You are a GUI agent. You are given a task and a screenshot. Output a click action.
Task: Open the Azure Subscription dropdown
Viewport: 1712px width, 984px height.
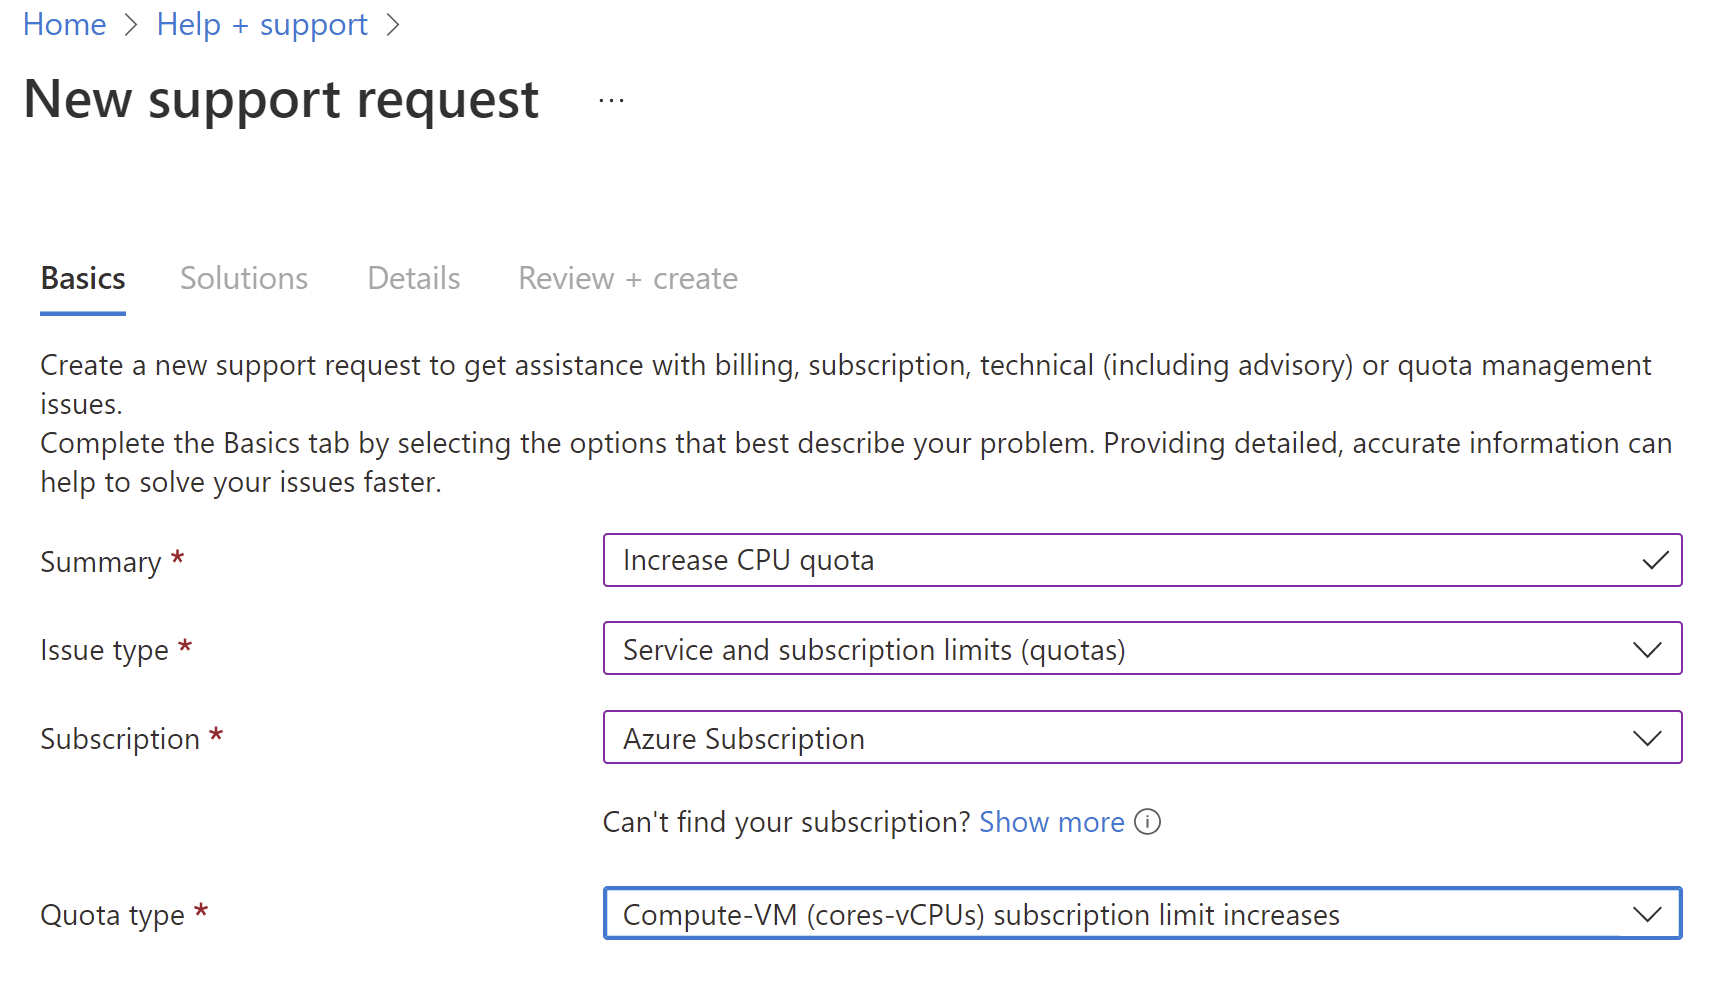[x=1141, y=738]
